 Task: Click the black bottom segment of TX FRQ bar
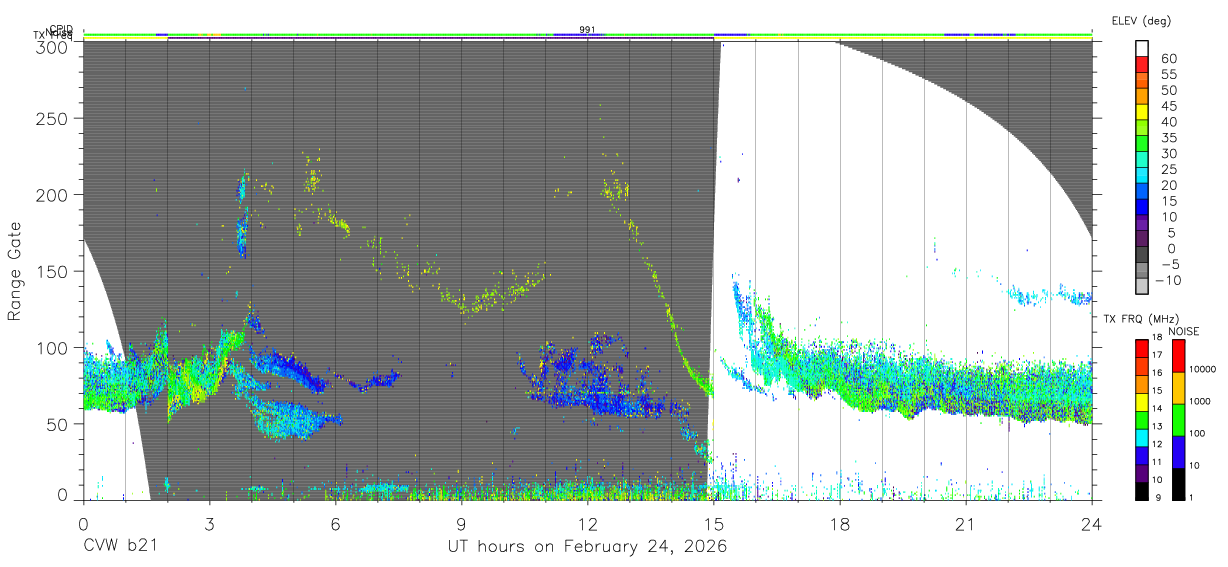point(1142,491)
